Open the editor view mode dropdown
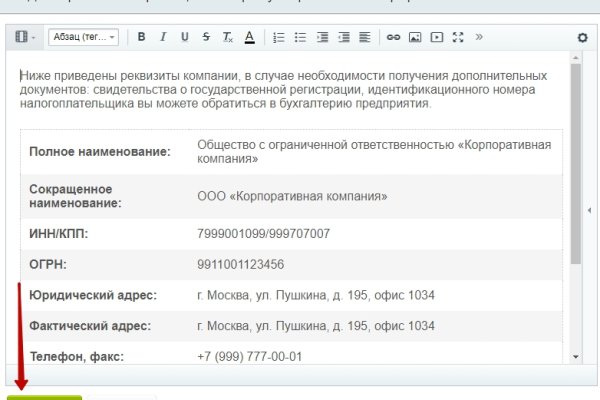Viewport: 600px width, 400px height. coord(25,37)
